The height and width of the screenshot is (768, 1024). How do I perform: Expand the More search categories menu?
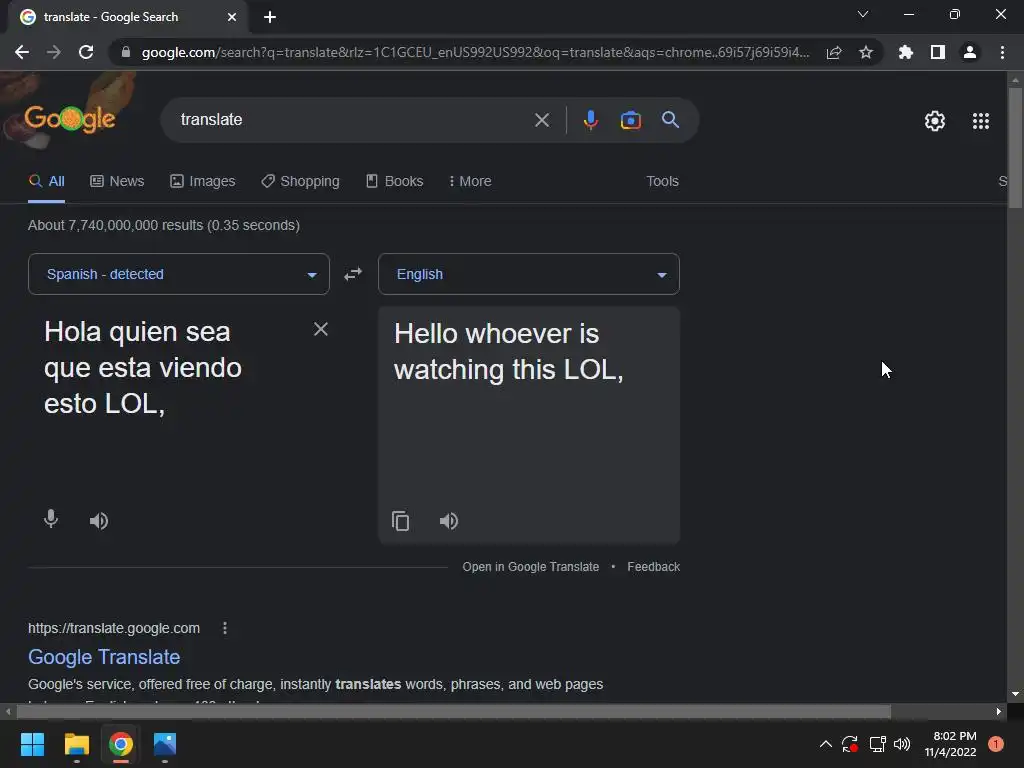pos(470,182)
